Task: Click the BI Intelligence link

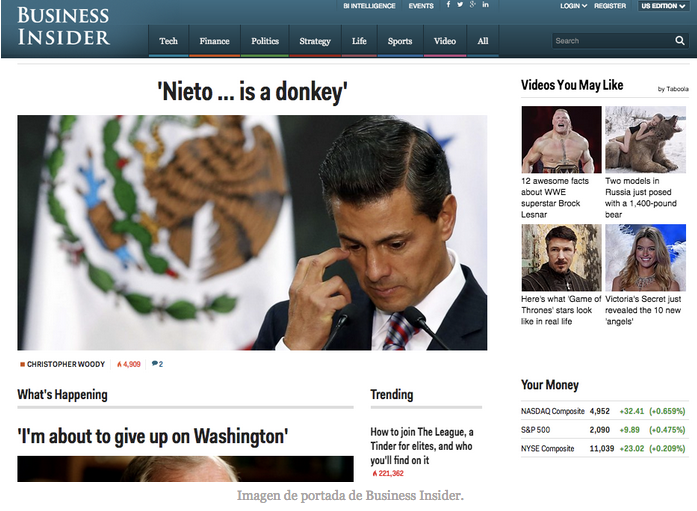Action: [369, 6]
